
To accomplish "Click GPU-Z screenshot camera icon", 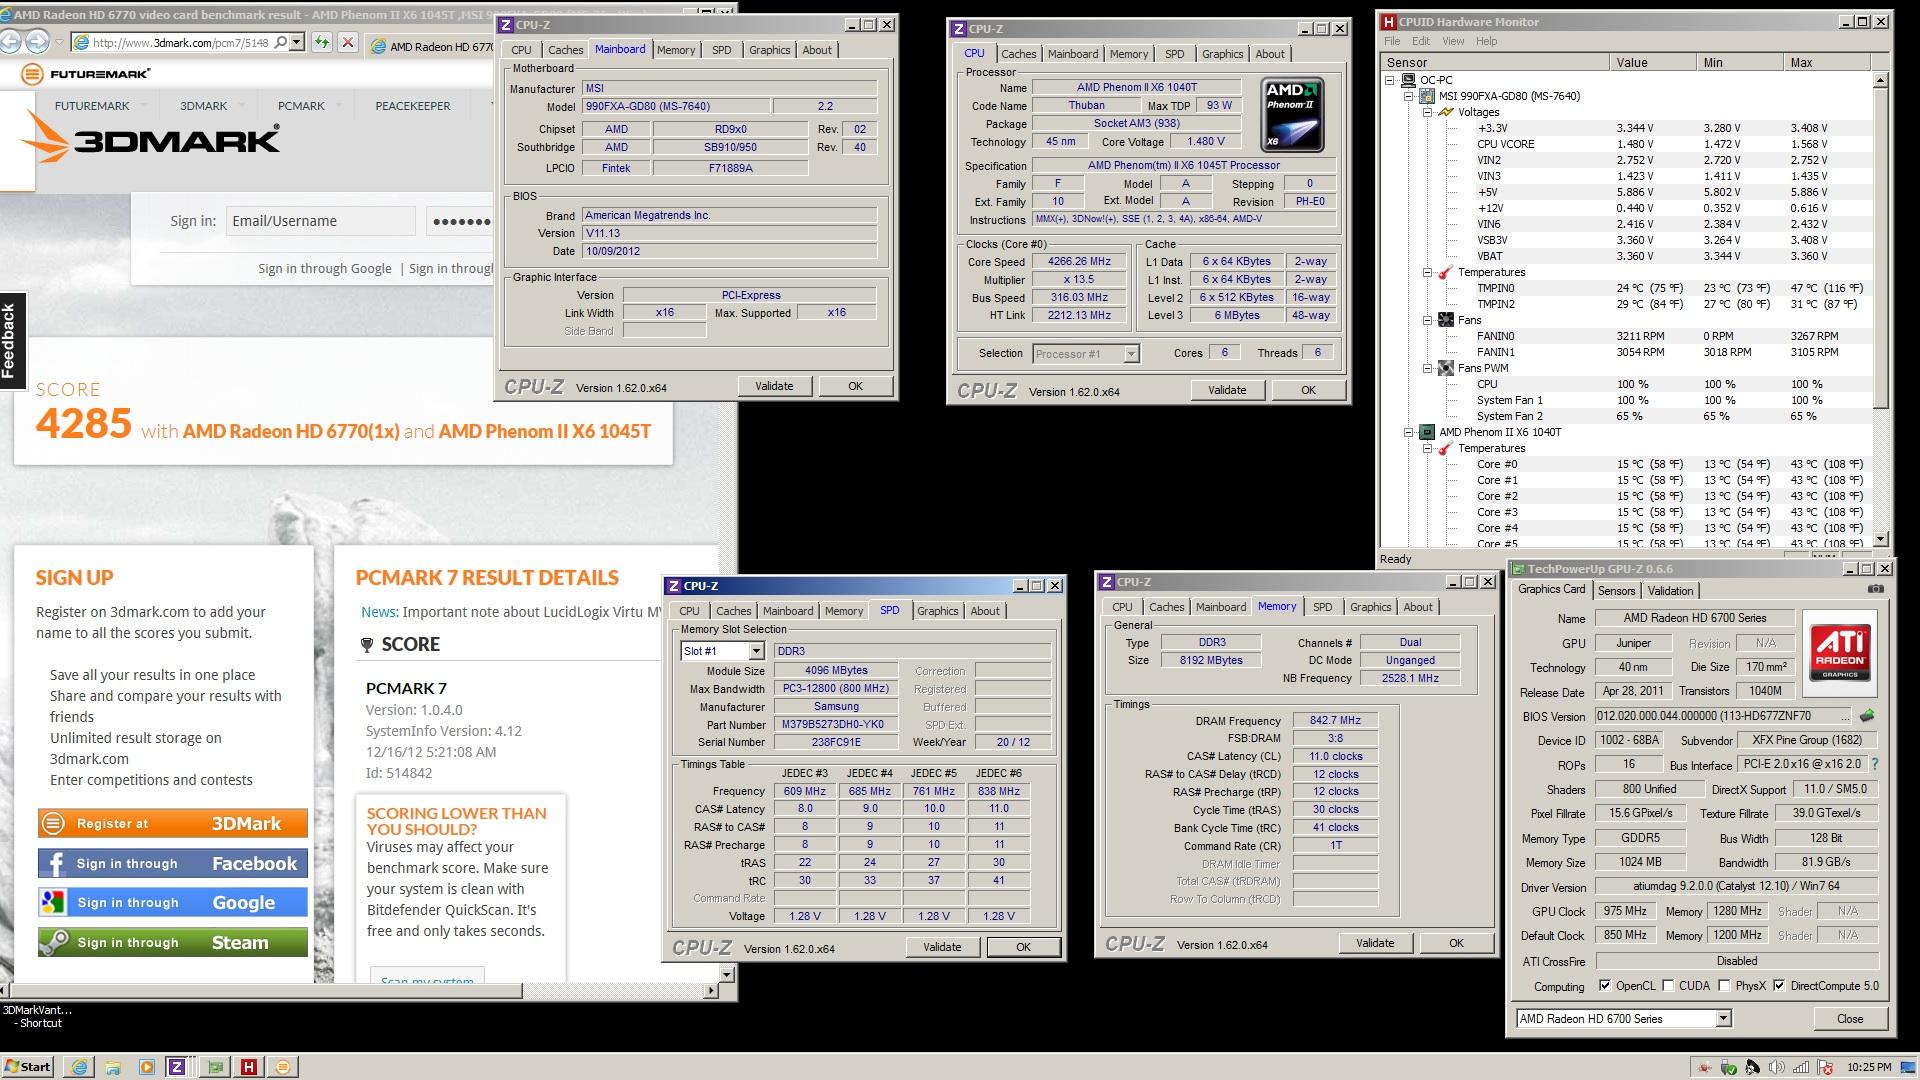I will coord(1875,590).
